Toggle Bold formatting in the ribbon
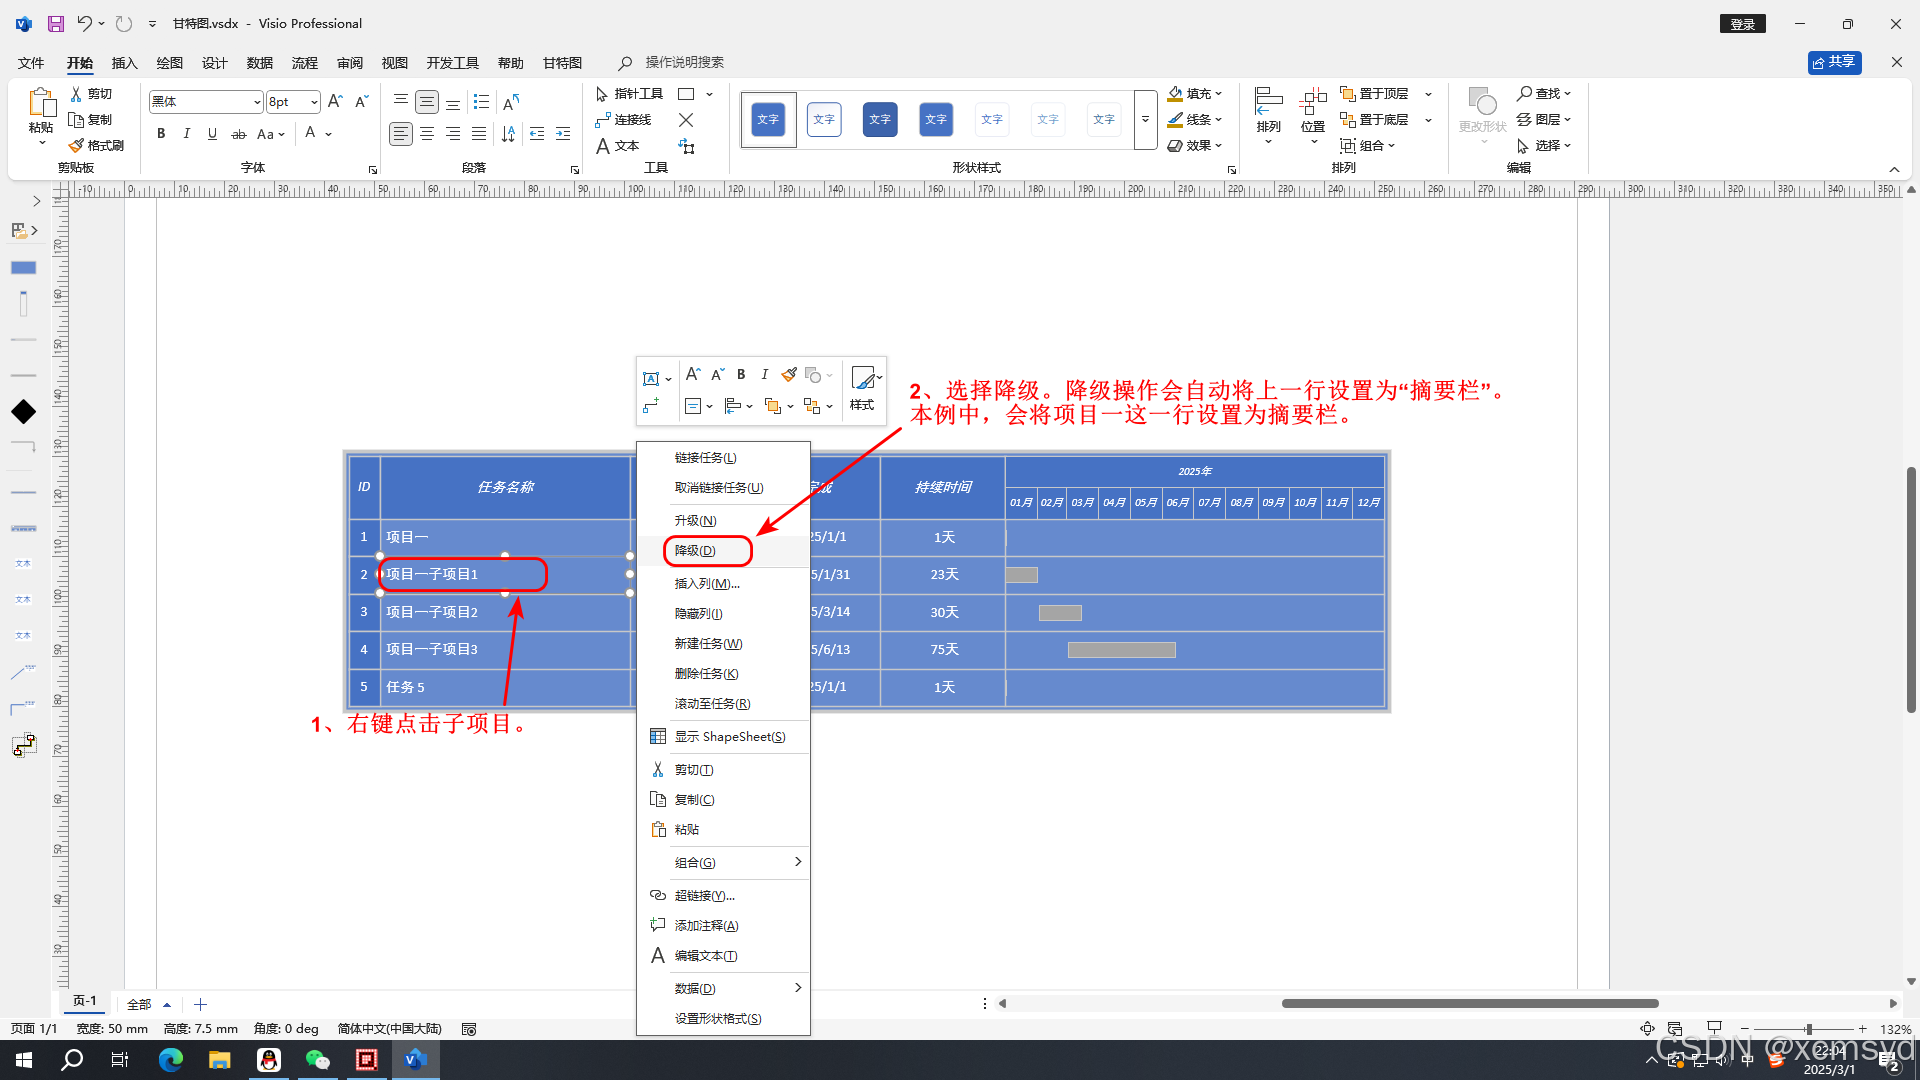 [x=161, y=134]
